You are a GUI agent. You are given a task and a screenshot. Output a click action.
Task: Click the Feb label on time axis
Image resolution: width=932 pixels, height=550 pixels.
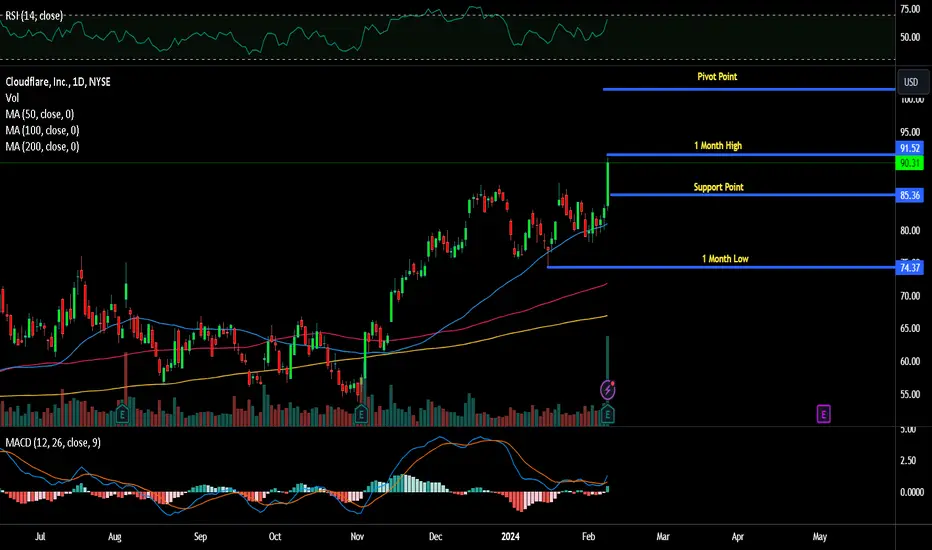coord(588,536)
